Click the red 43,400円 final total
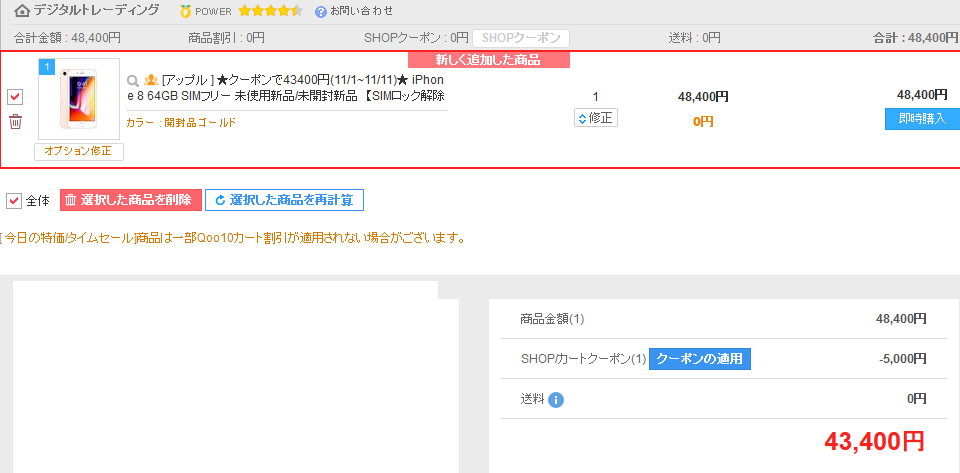The width and height of the screenshot is (960, 473). point(874,441)
